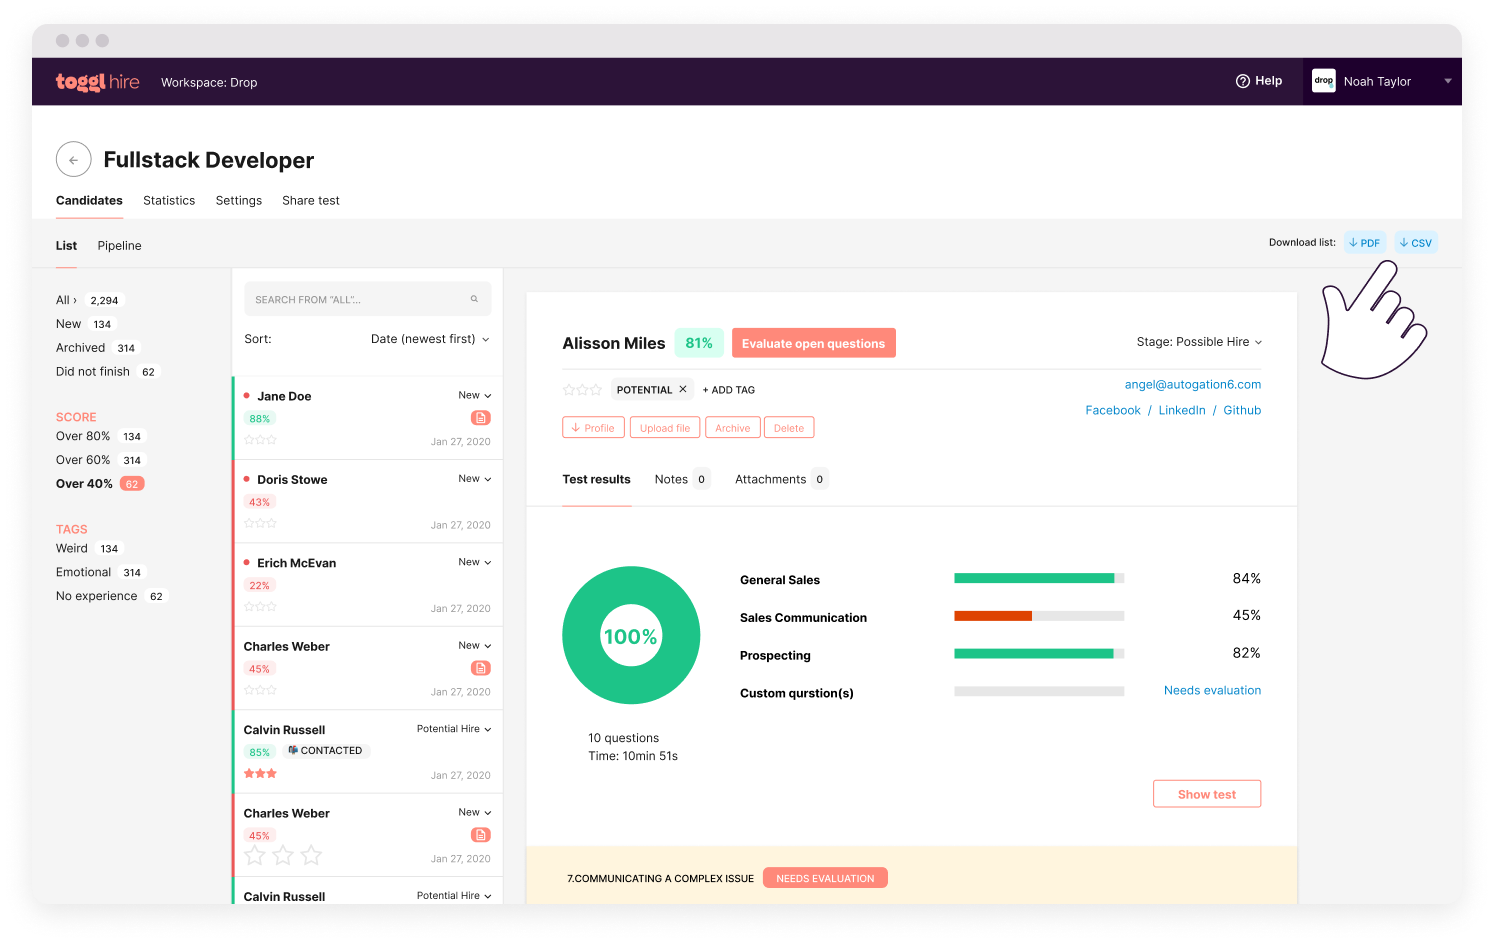1494x944 pixels.
Task: Open the Help question-mark icon
Action: pyautogui.click(x=1243, y=81)
